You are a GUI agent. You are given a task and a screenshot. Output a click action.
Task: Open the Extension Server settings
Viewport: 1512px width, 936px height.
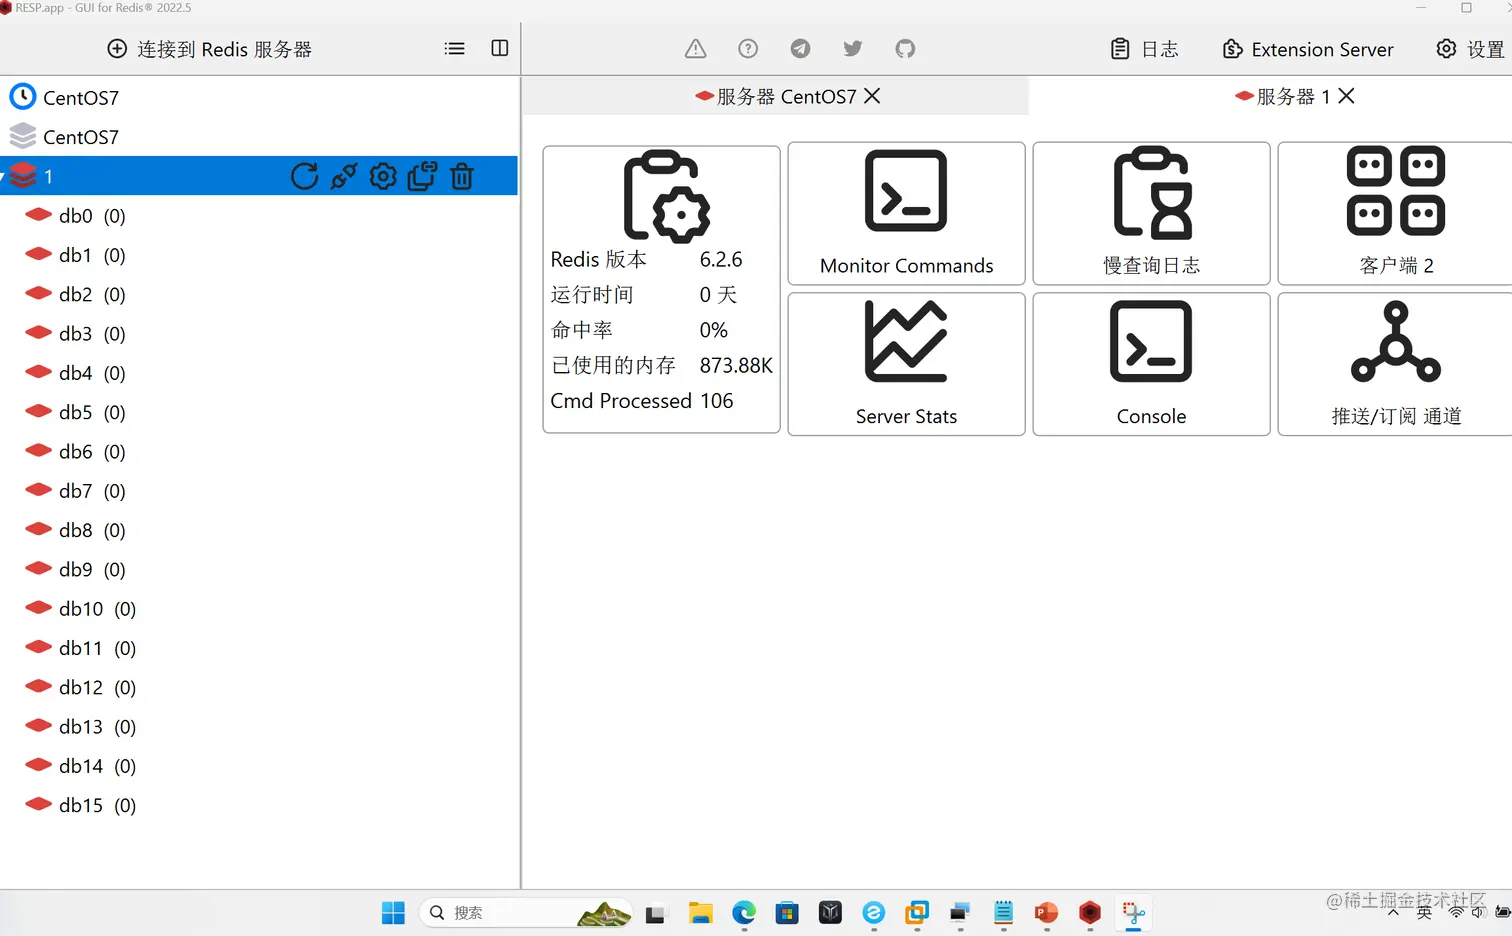click(1308, 49)
